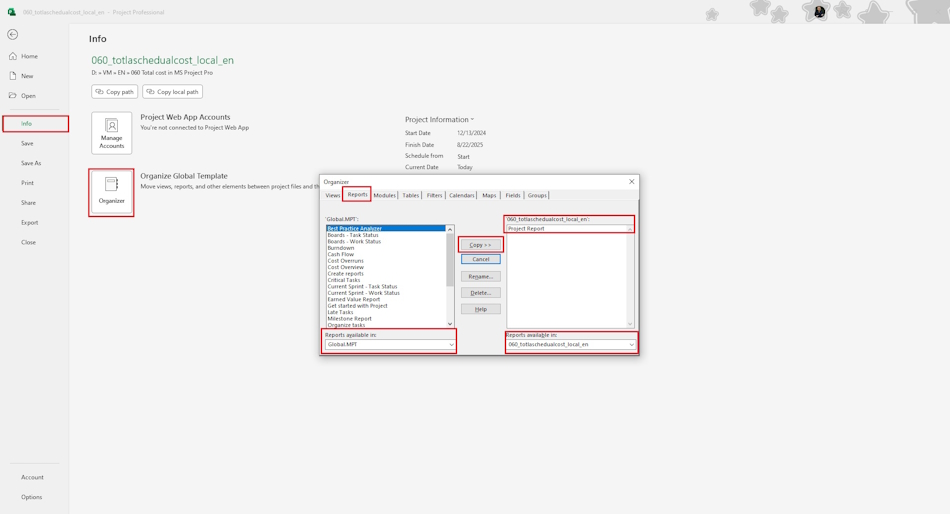Expand the Project Information dropdown
This screenshot has width=950, height=514.
(439, 119)
